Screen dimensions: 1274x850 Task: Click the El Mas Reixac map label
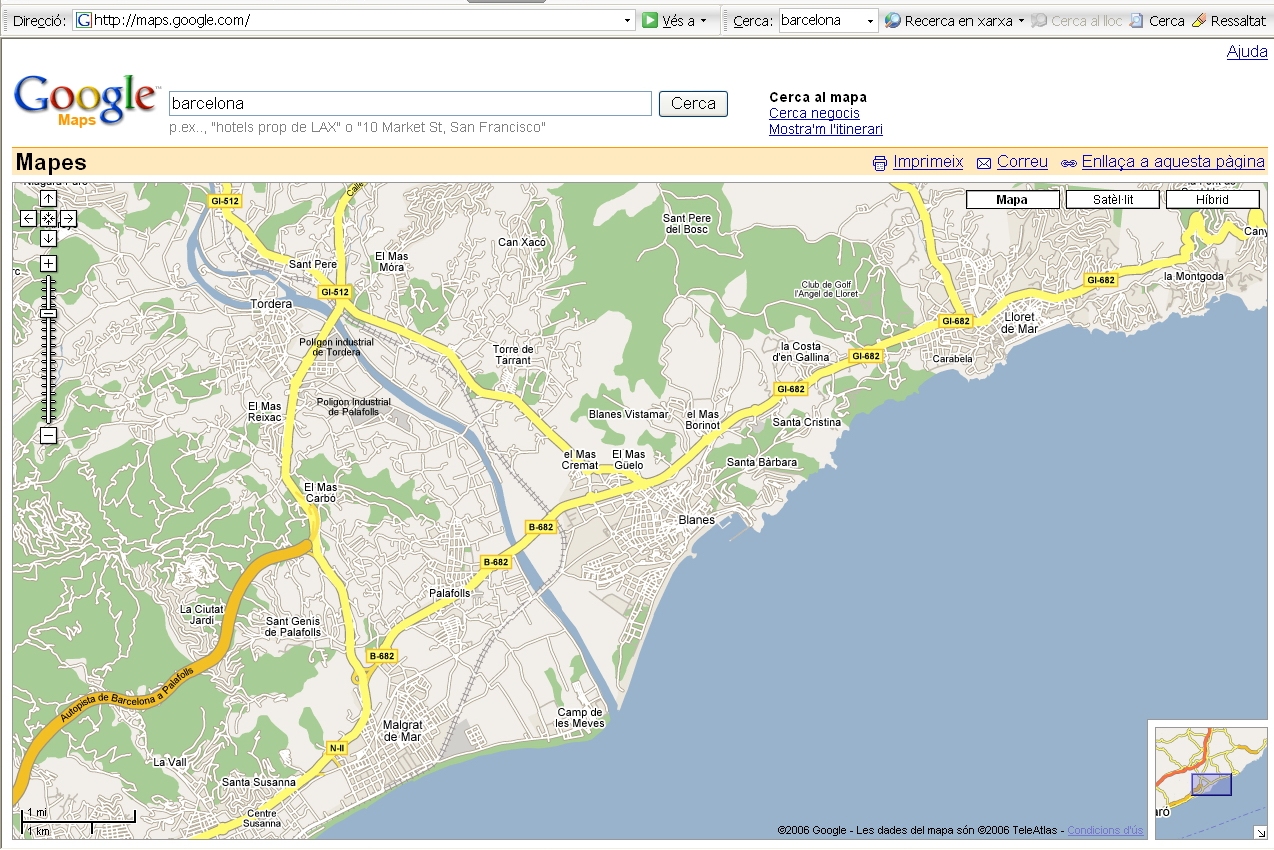[265, 412]
